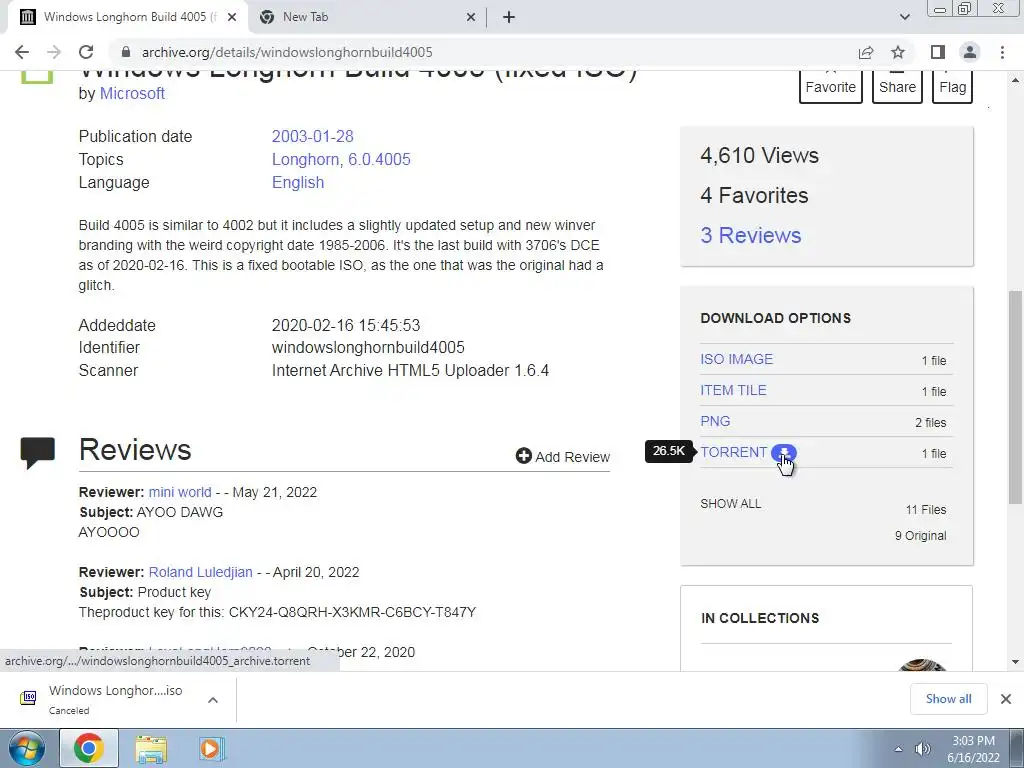Select the Windows Longhorn Build 4005 tab
1024x768 pixels.
pos(127,17)
